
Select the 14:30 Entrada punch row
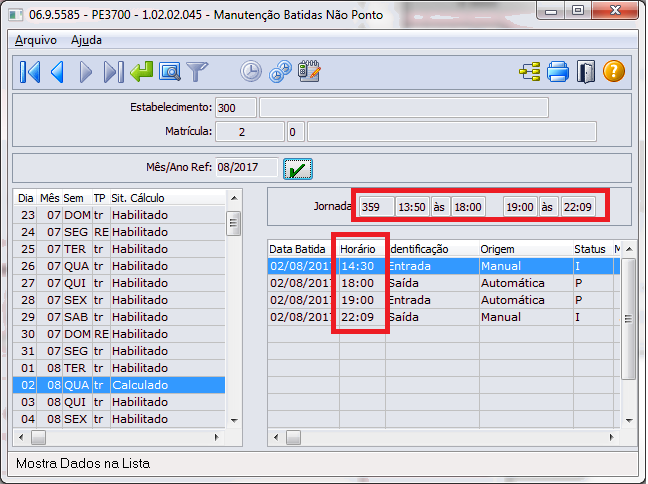[444, 266]
